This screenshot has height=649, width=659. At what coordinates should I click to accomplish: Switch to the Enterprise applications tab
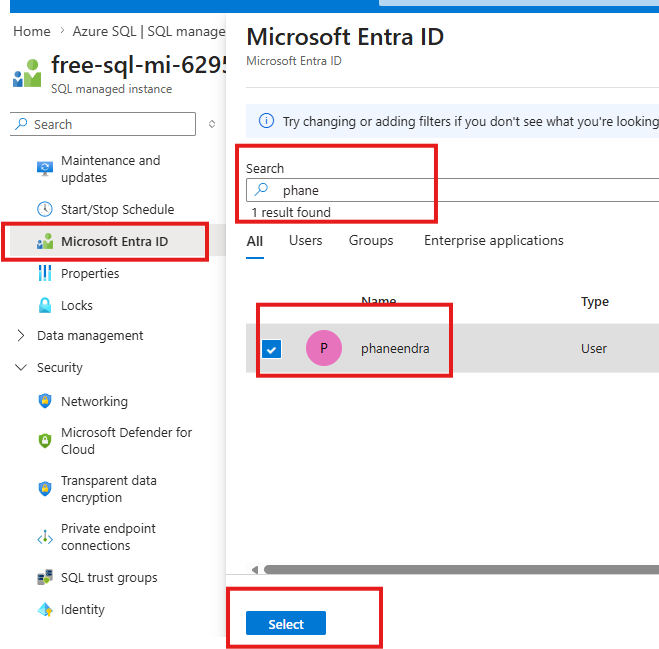(x=493, y=240)
